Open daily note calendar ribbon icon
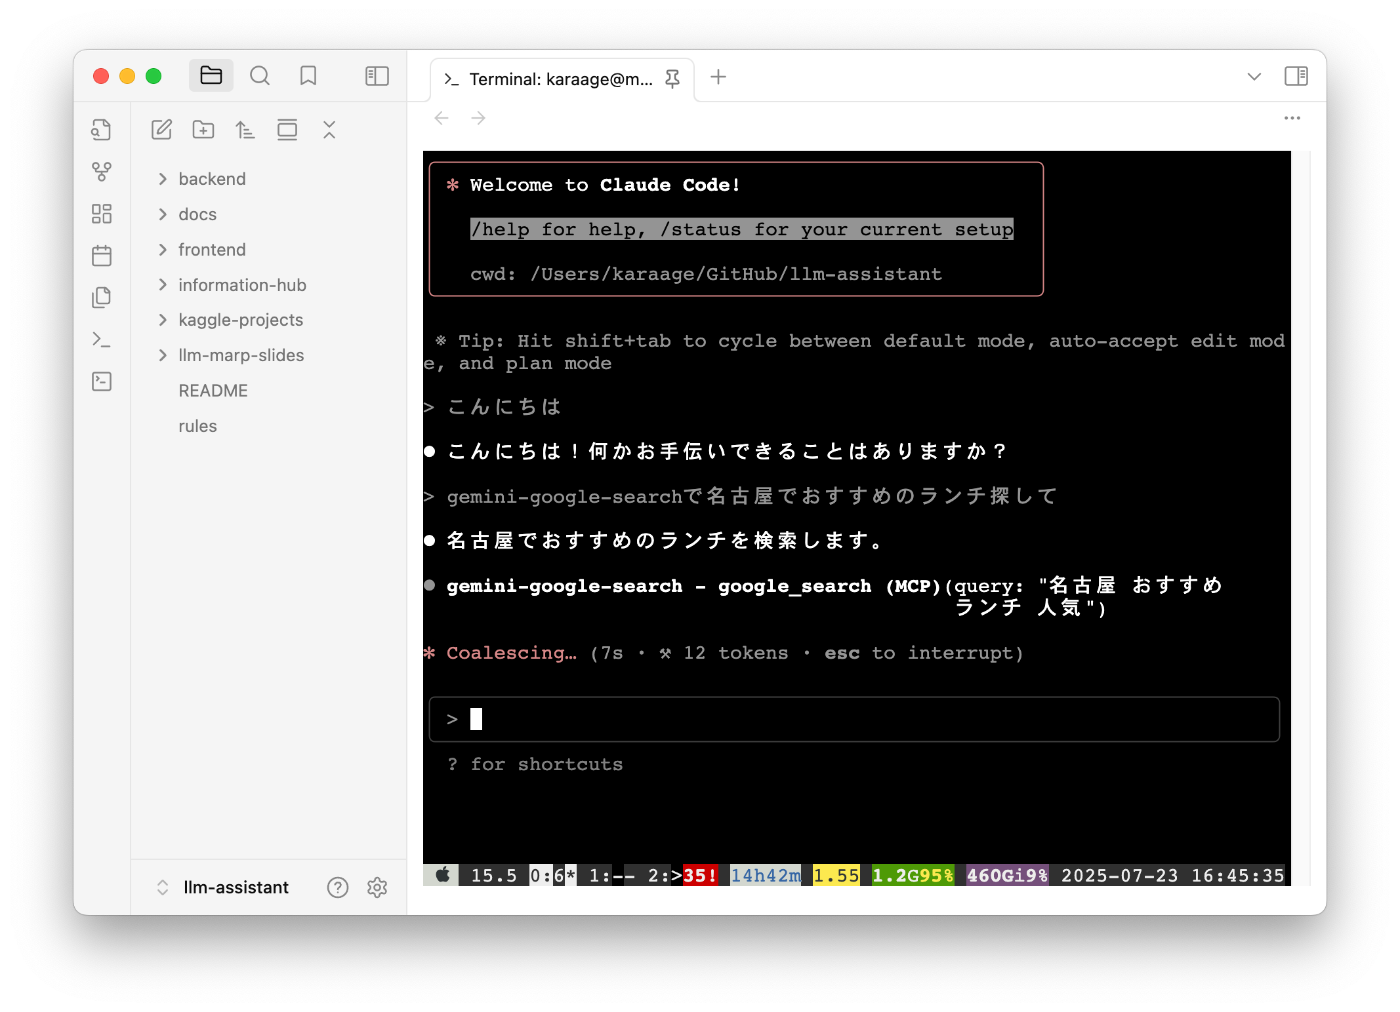The height and width of the screenshot is (1012, 1400). pos(102,256)
